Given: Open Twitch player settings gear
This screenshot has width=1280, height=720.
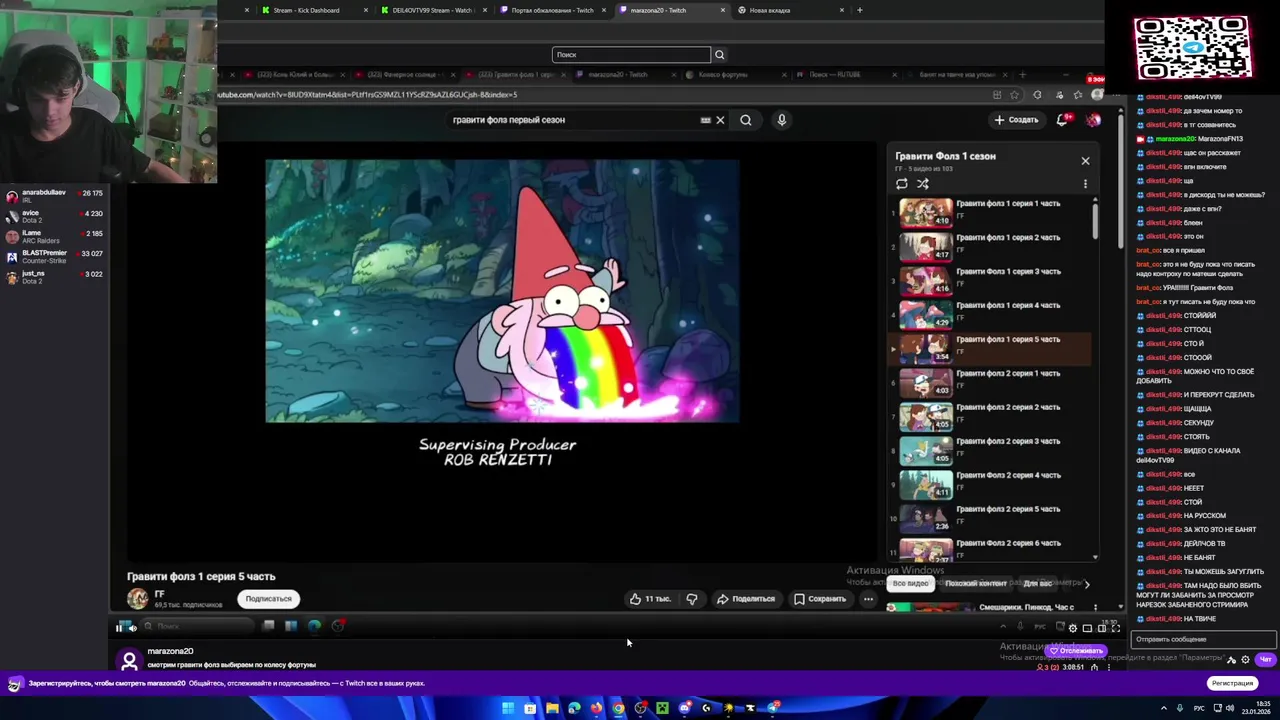Looking at the screenshot, I should (x=1073, y=628).
